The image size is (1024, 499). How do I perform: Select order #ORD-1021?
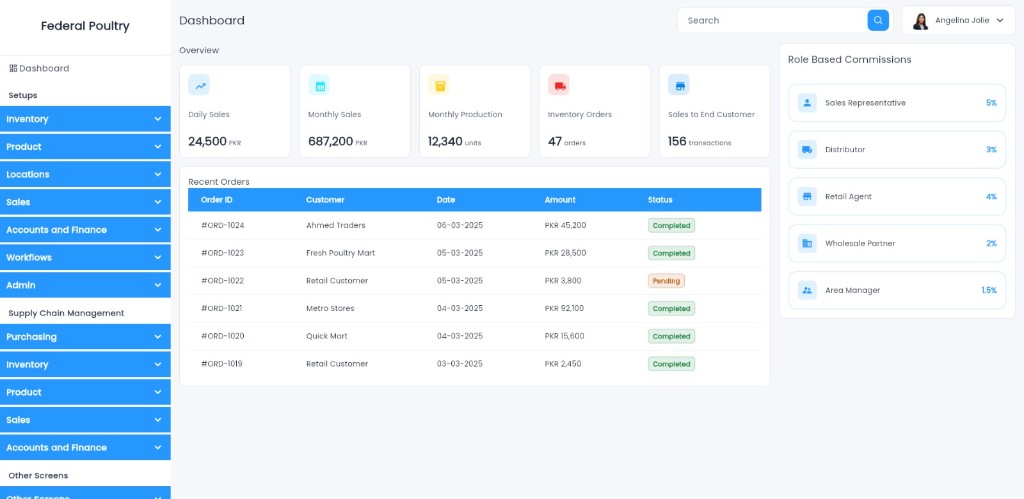point(222,308)
